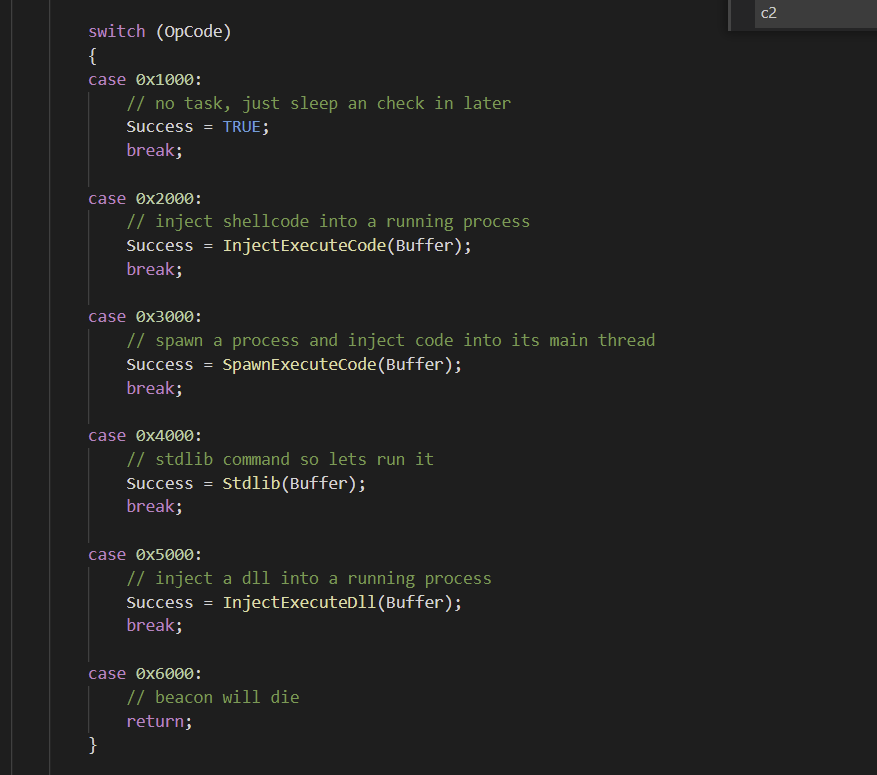
Task: Click the "break" under case 0x1000
Action: point(150,150)
